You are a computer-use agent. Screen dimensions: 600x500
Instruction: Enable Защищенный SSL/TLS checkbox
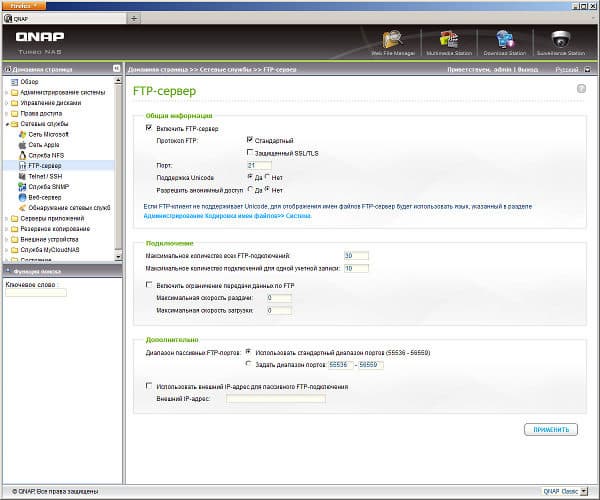(x=250, y=152)
